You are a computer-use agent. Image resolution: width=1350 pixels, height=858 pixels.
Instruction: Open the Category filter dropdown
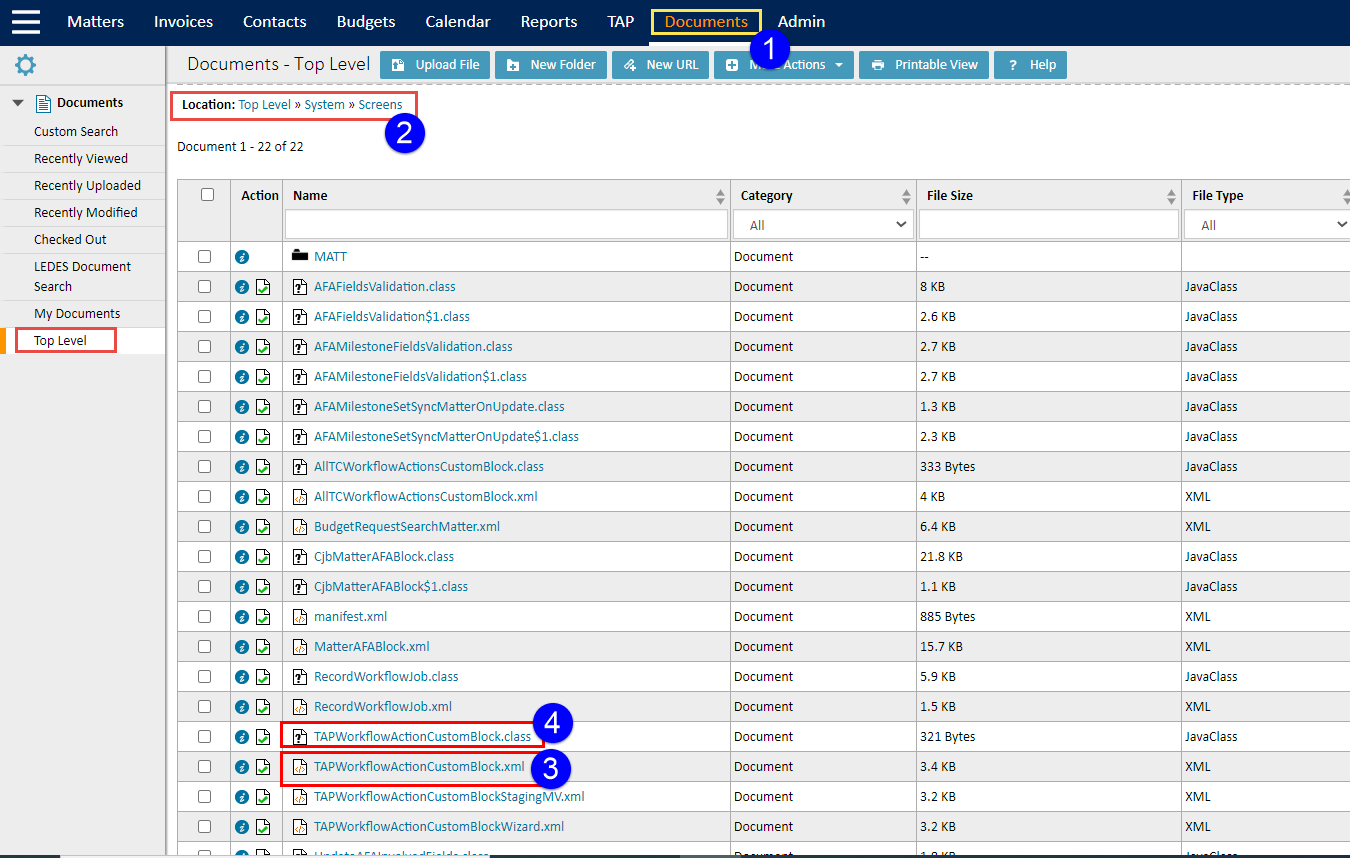pos(825,225)
